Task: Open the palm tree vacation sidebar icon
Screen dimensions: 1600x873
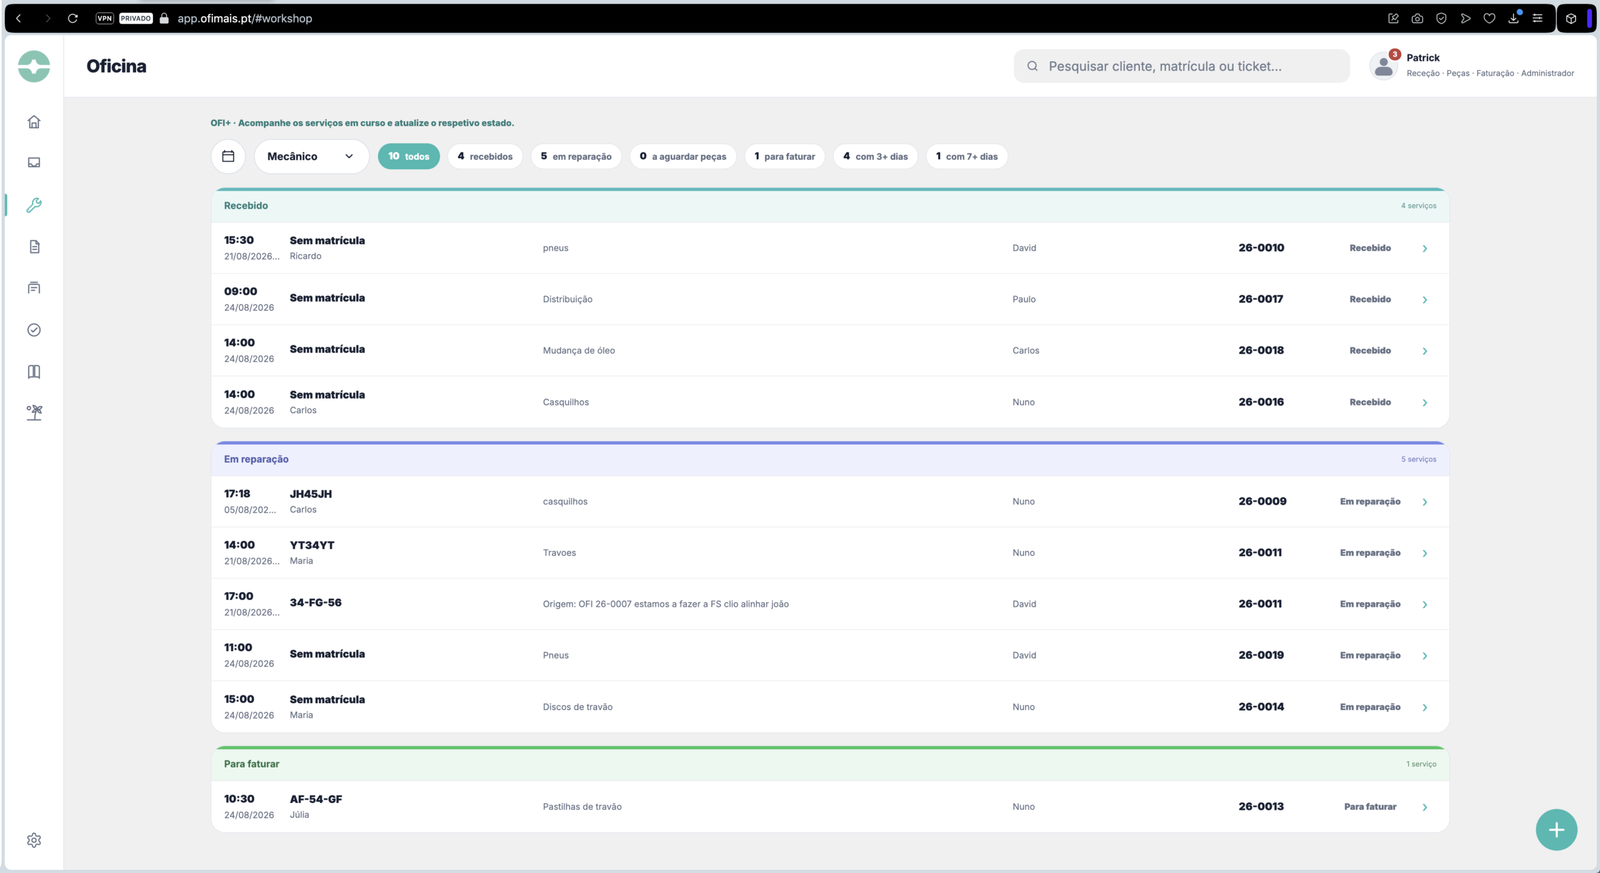Action: pyautogui.click(x=34, y=413)
